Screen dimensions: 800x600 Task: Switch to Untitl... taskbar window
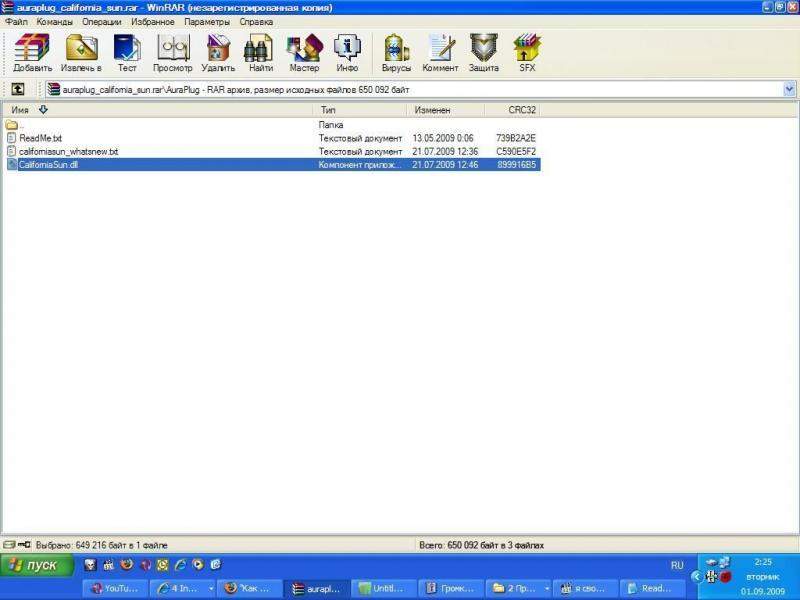[384, 589]
